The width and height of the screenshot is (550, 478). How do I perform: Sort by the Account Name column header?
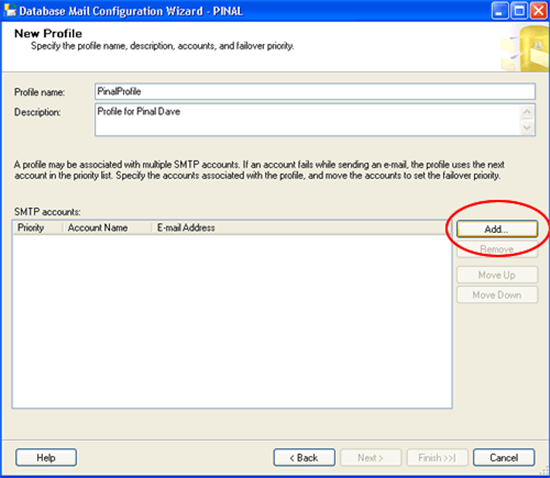[107, 228]
